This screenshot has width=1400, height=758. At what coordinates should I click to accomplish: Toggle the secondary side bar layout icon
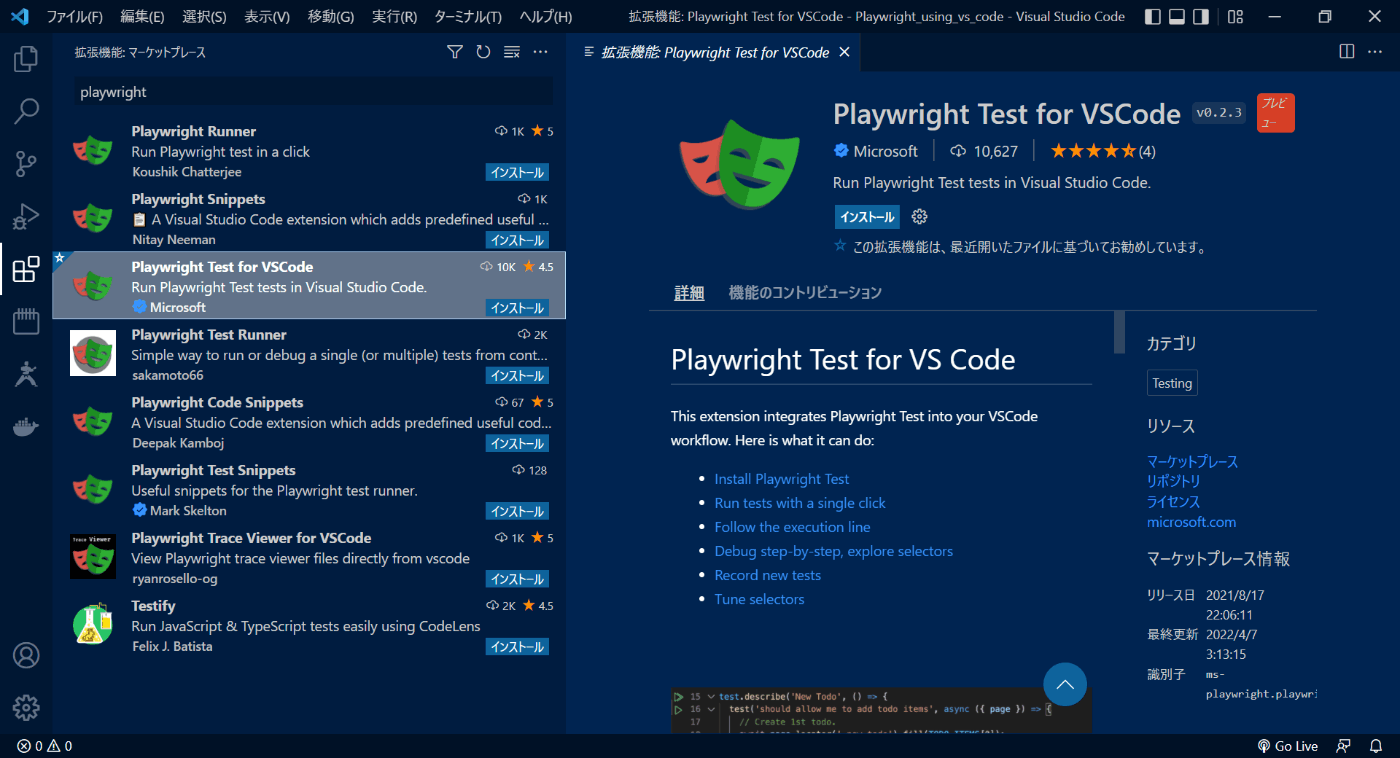(1201, 17)
